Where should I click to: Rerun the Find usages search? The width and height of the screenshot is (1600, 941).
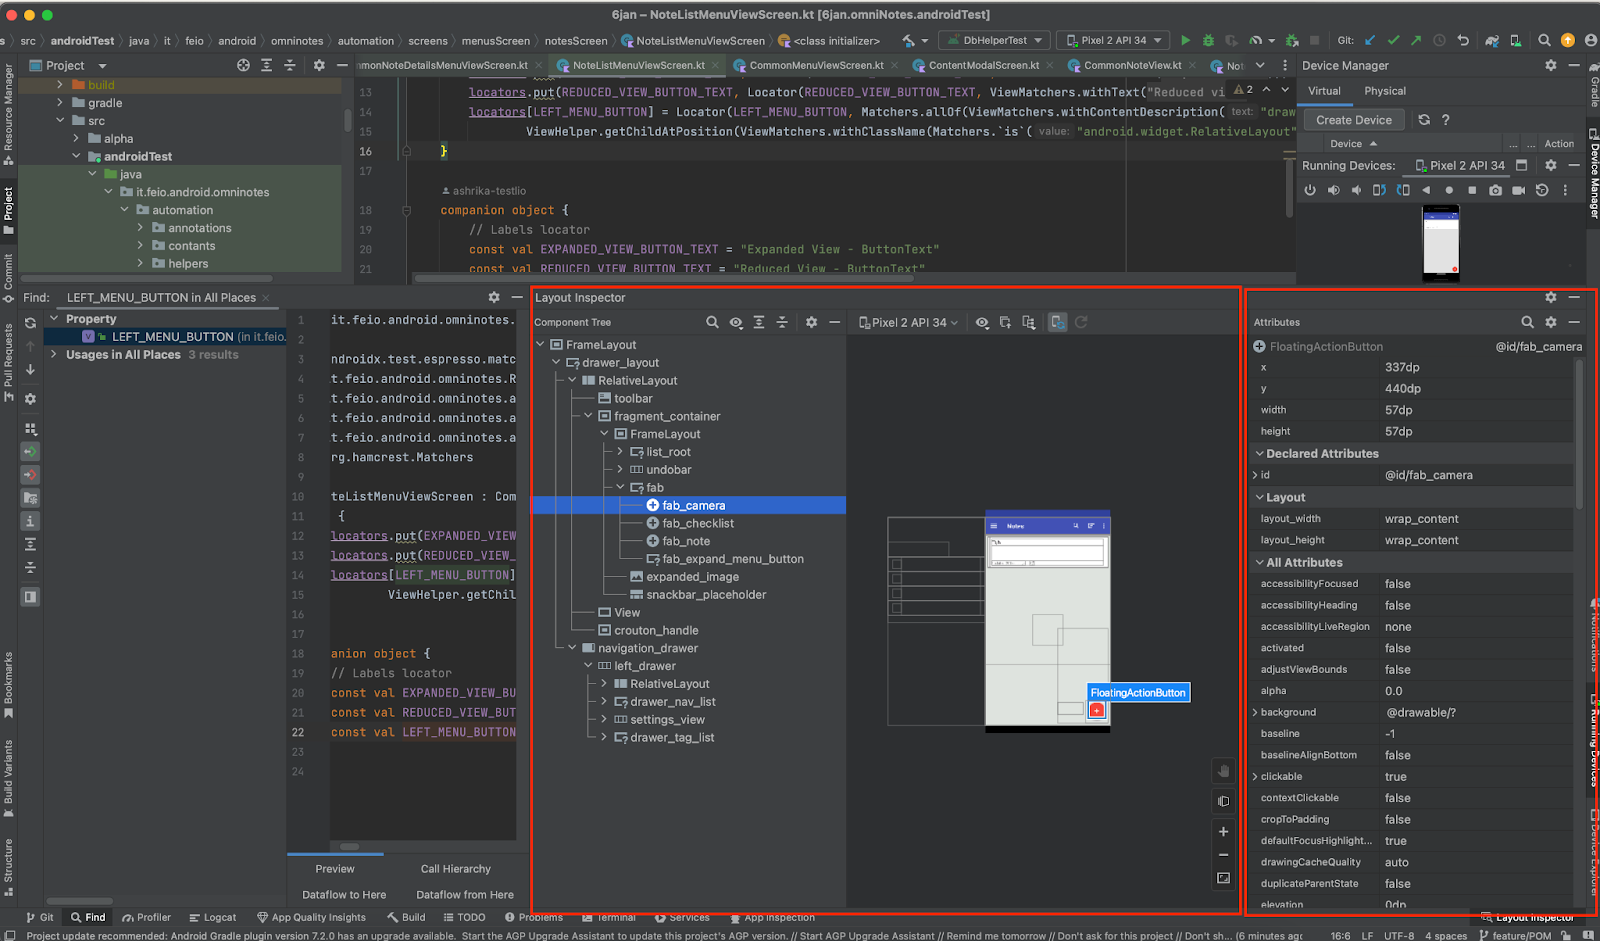point(30,323)
